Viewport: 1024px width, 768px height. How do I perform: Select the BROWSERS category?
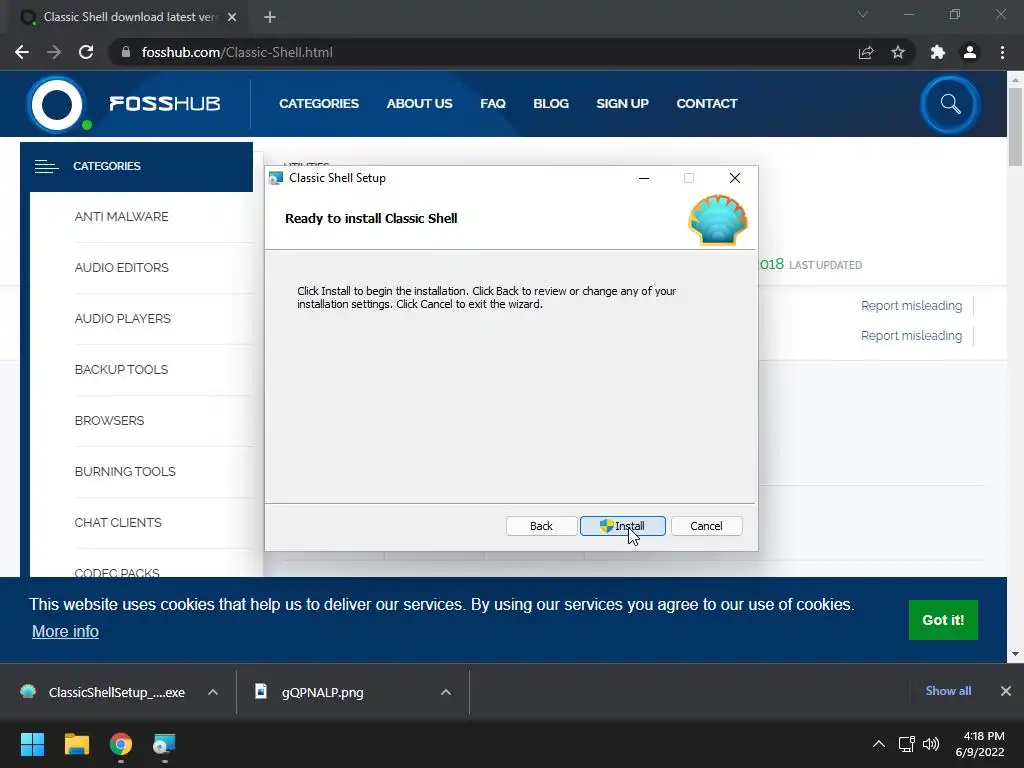click(x=109, y=420)
